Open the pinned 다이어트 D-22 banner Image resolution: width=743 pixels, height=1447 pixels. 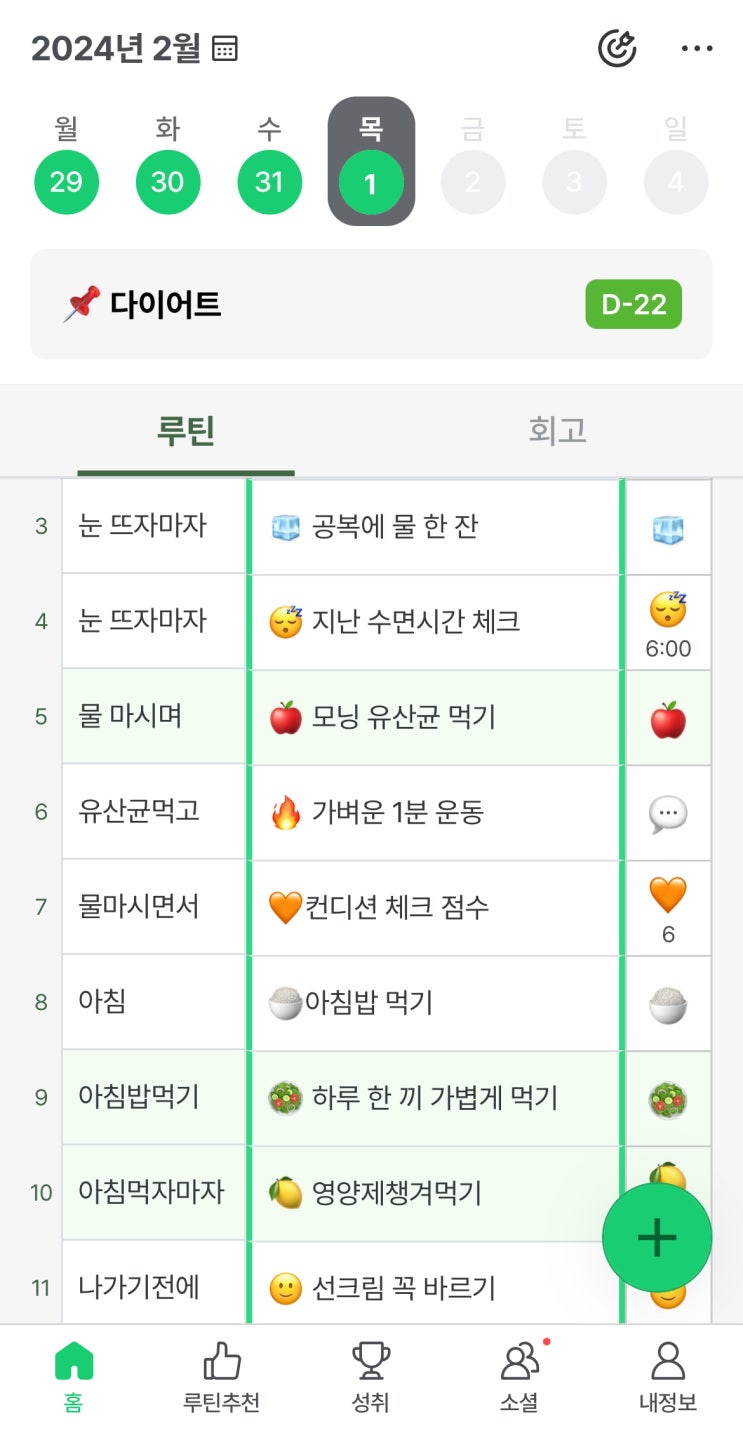(x=371, y=304)
